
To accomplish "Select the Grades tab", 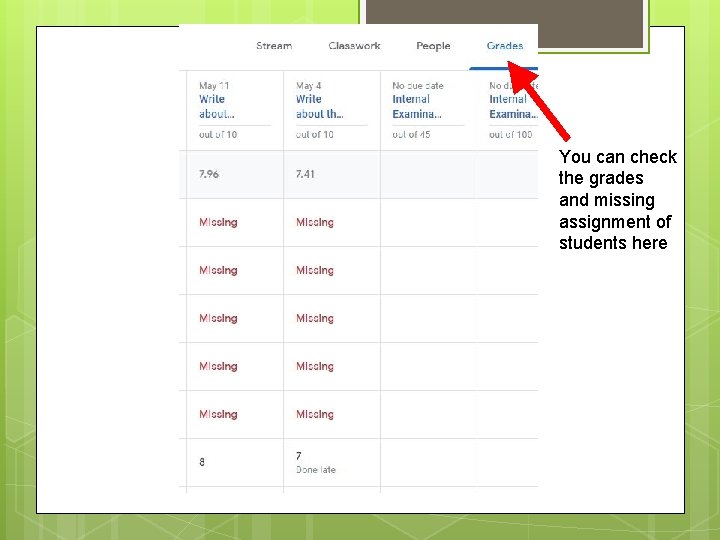I will 505,46.
